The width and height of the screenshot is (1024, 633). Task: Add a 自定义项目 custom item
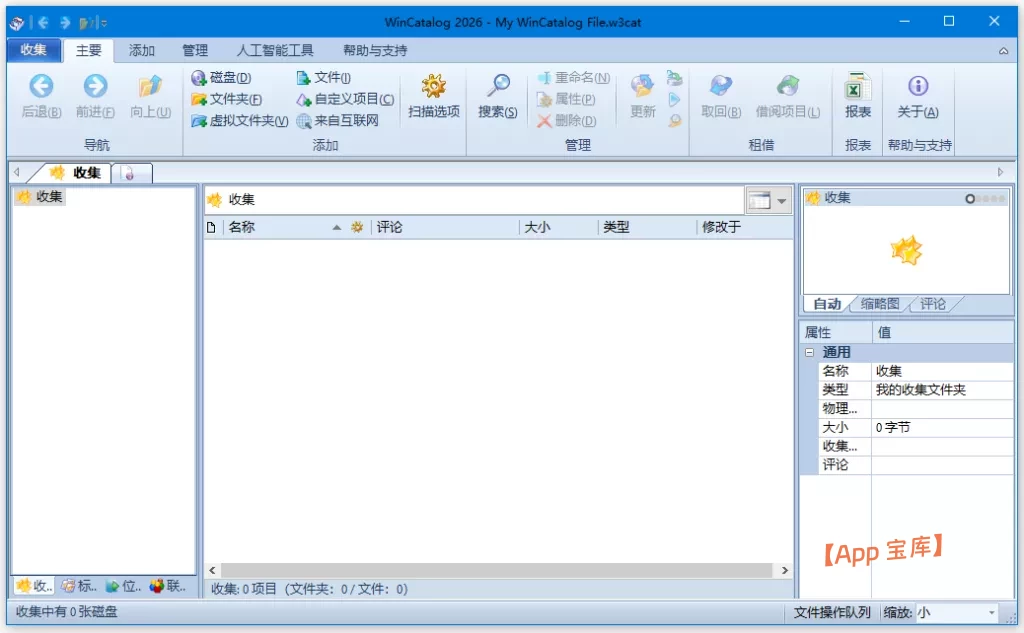(x=345, y=99)
